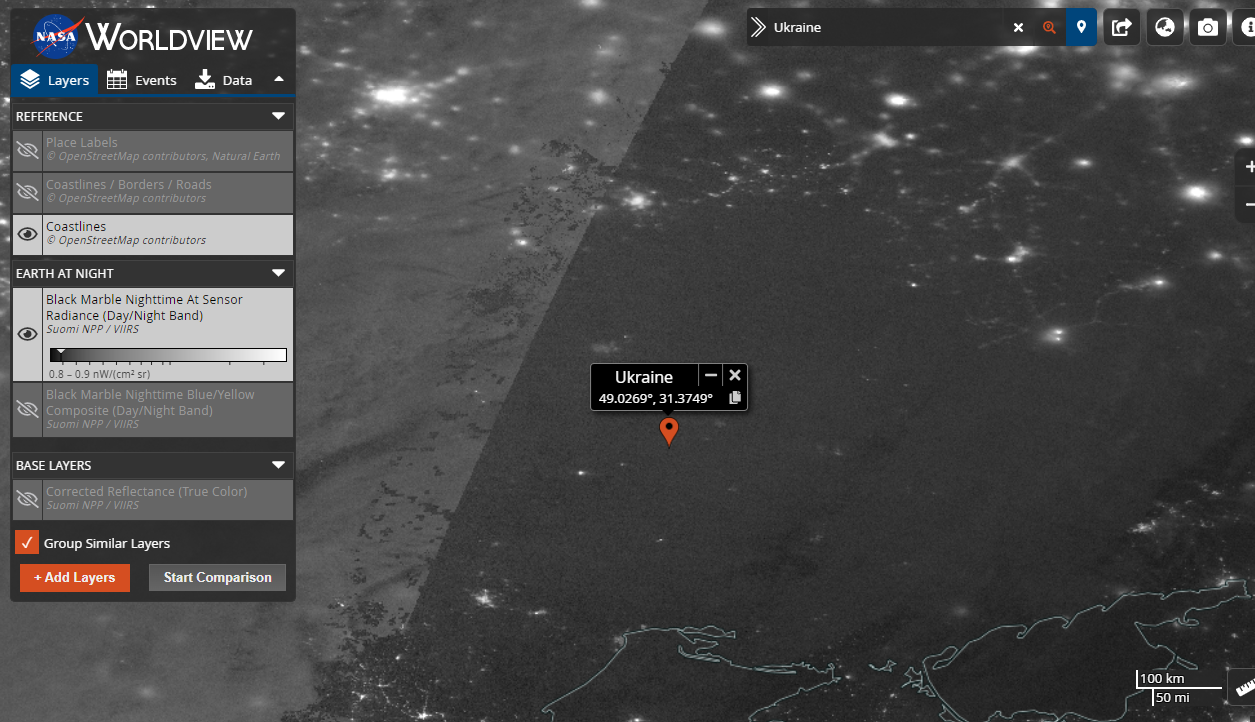1255x722 pixels.
Task: Click the NASA Worldview logo
Action: [142, 38]
